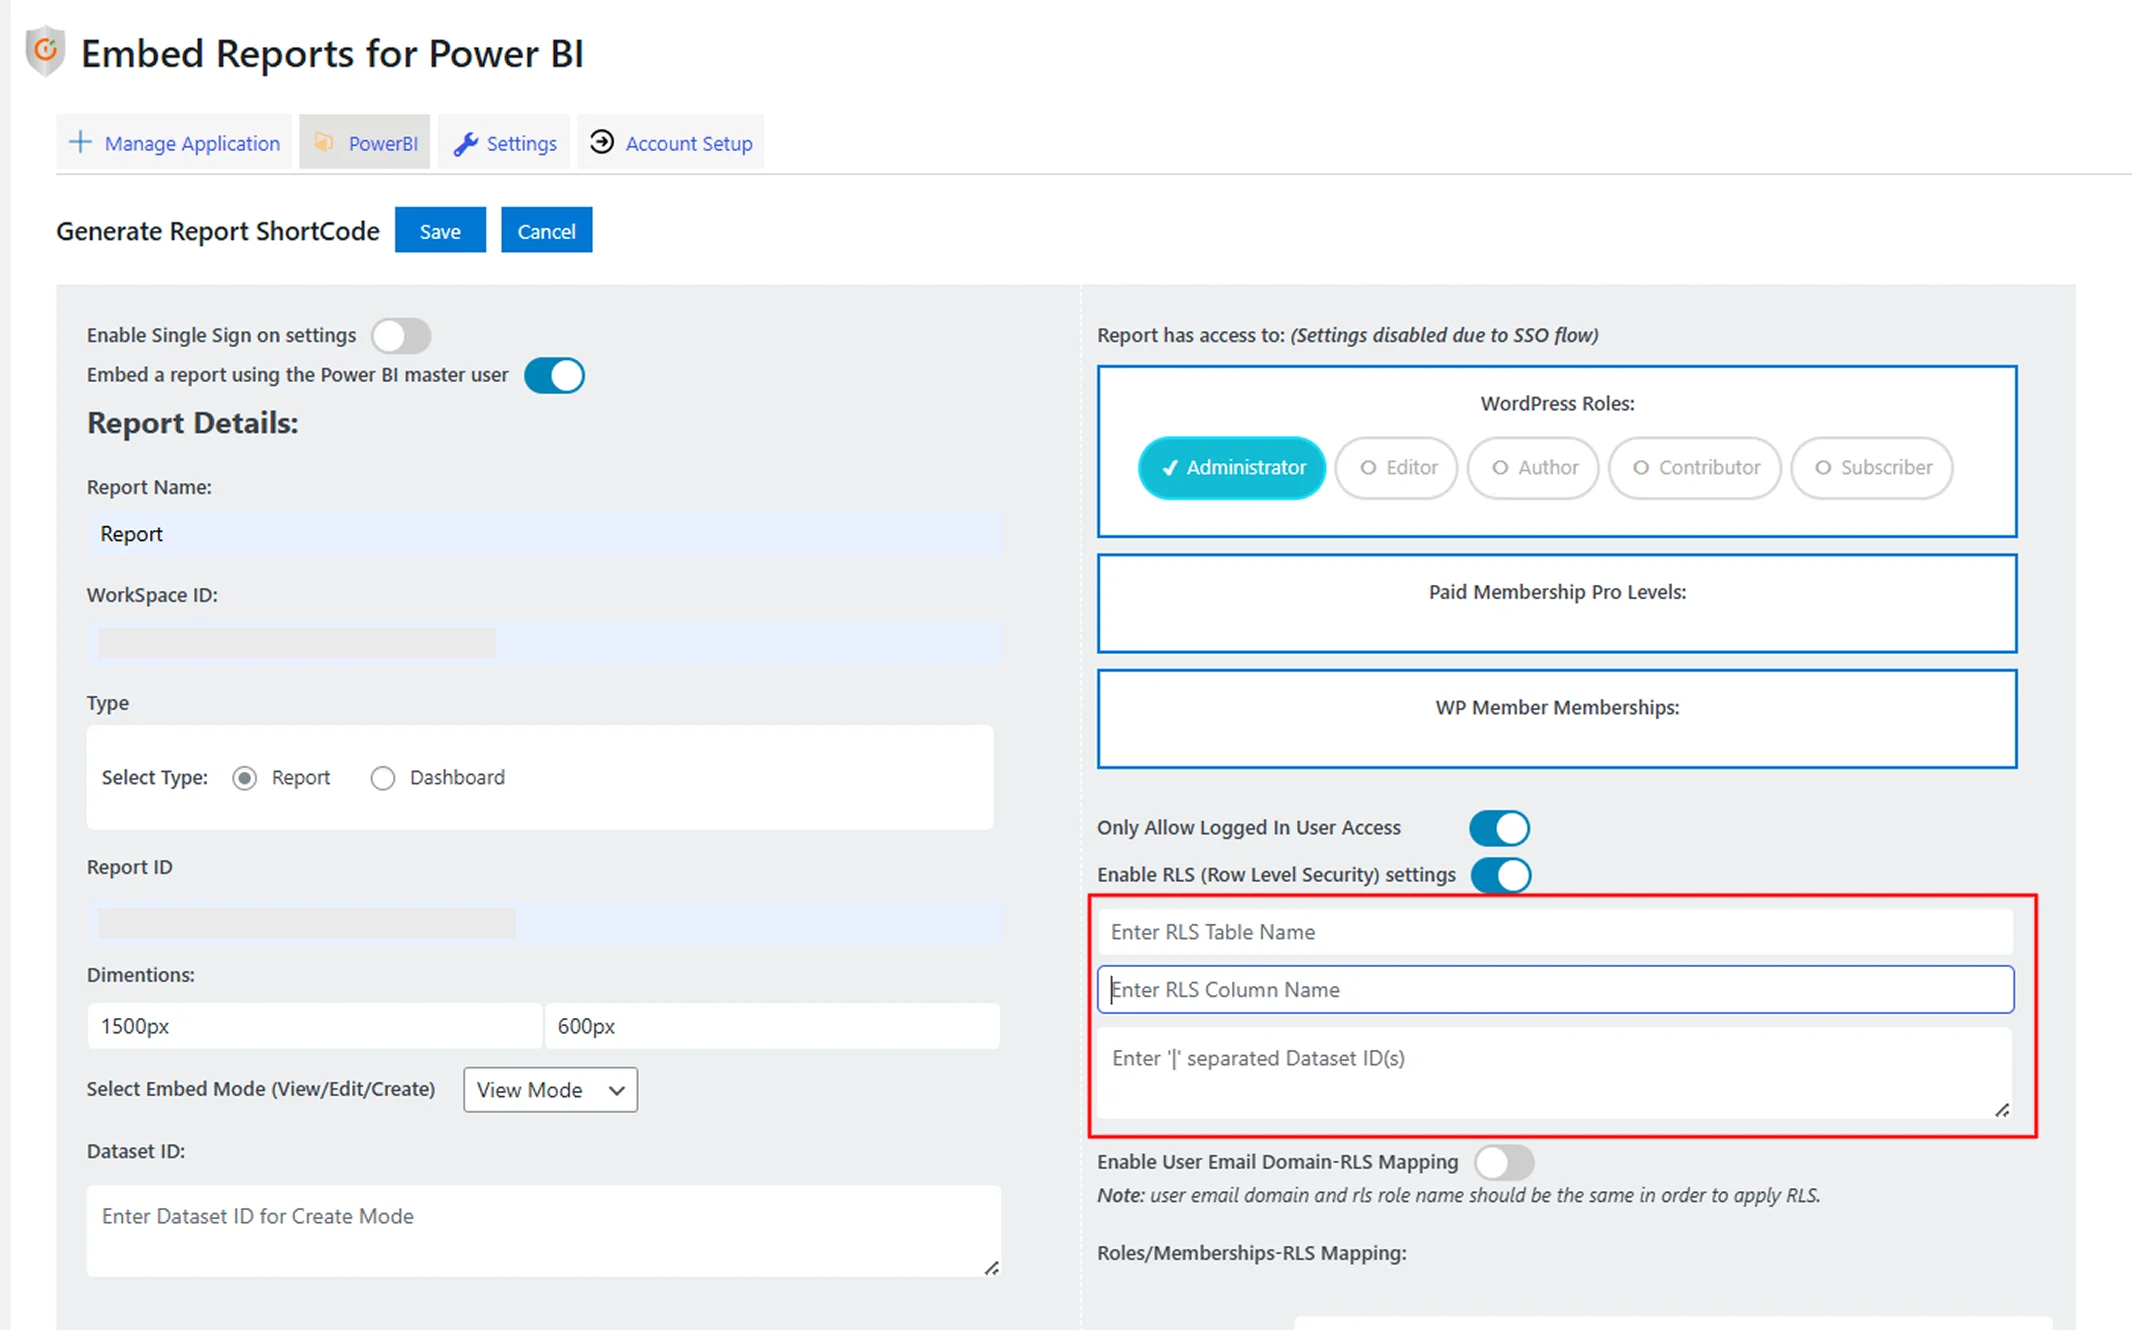The image size is (2132, 1330).
Task: Open the View Mode embed dropdown
Action: click(550, 1090)
